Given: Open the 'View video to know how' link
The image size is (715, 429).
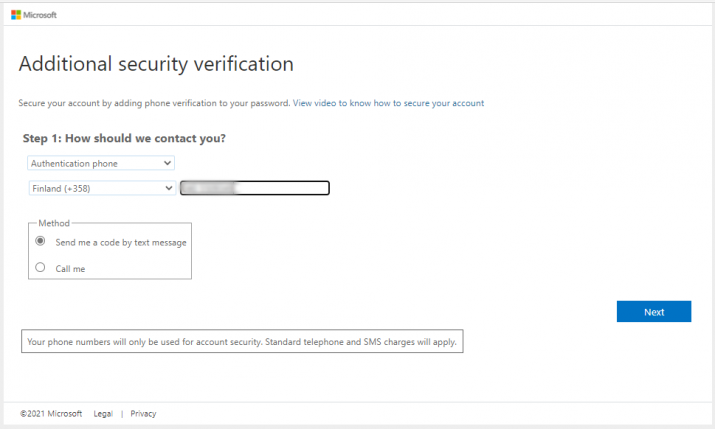Looking at the screenshot, I should tap(388, 103).
